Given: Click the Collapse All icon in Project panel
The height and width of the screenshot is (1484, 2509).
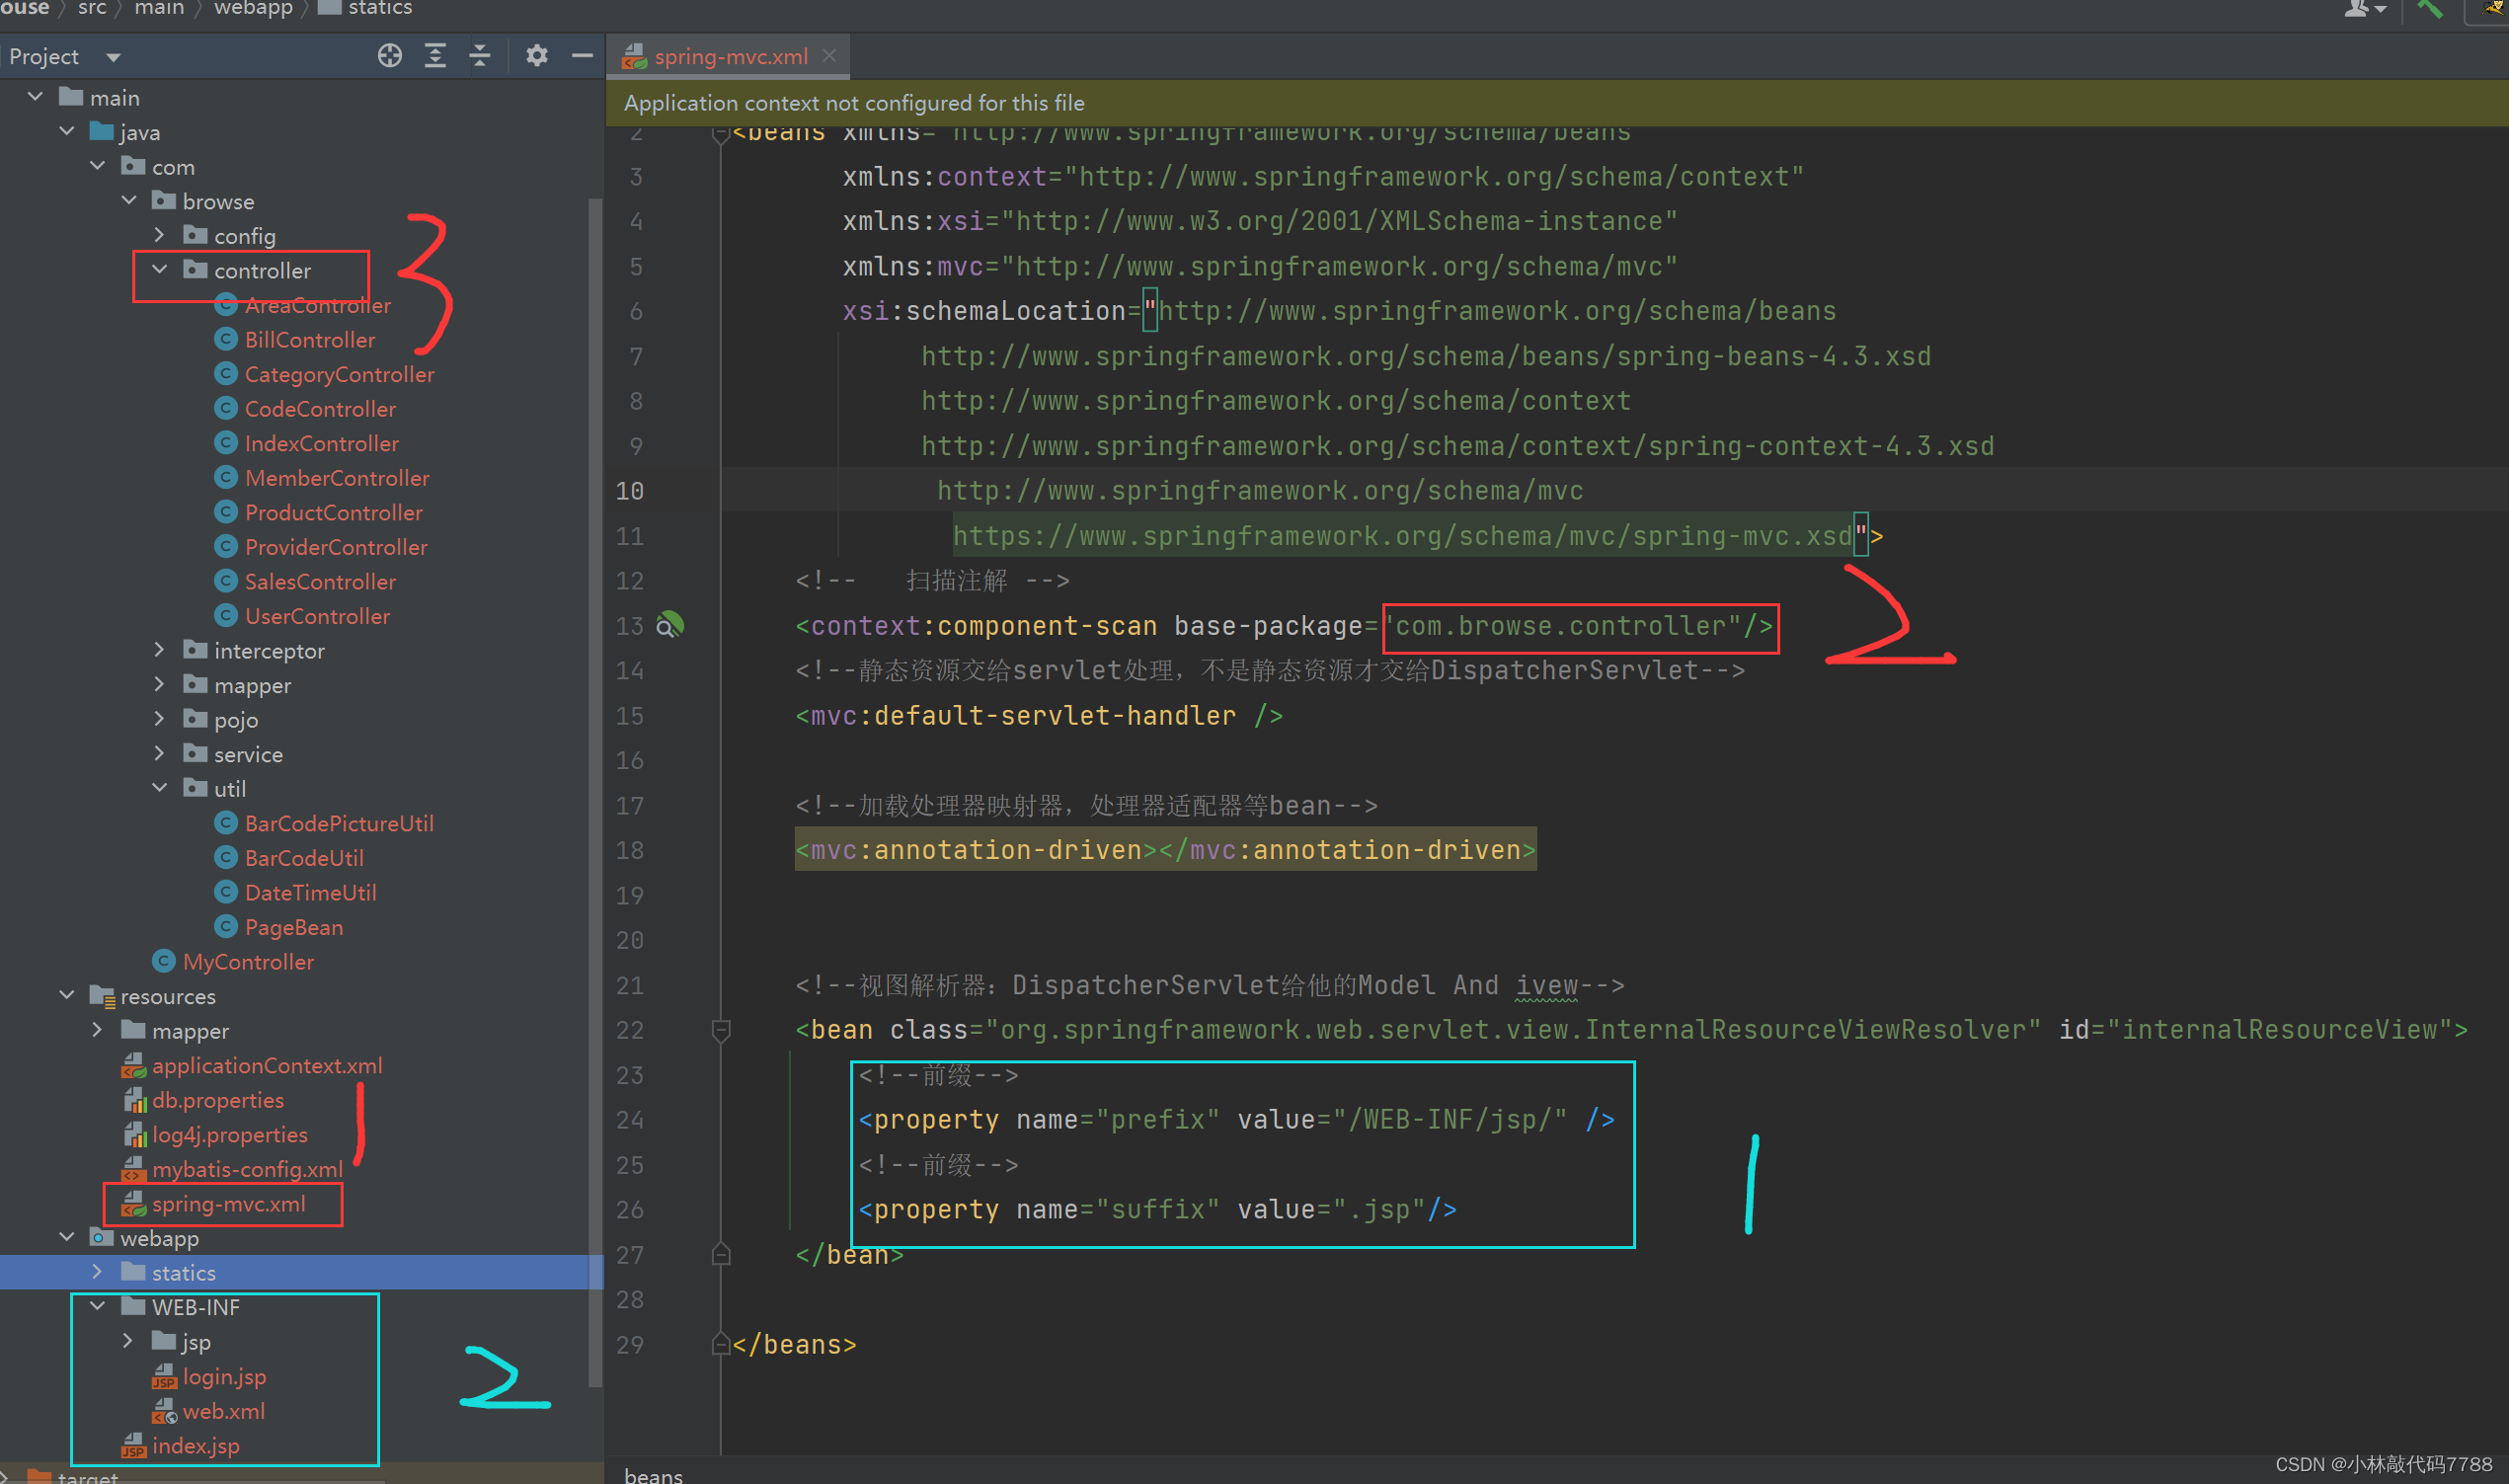Looking at the screenshot, I should (x=480, y=56).
